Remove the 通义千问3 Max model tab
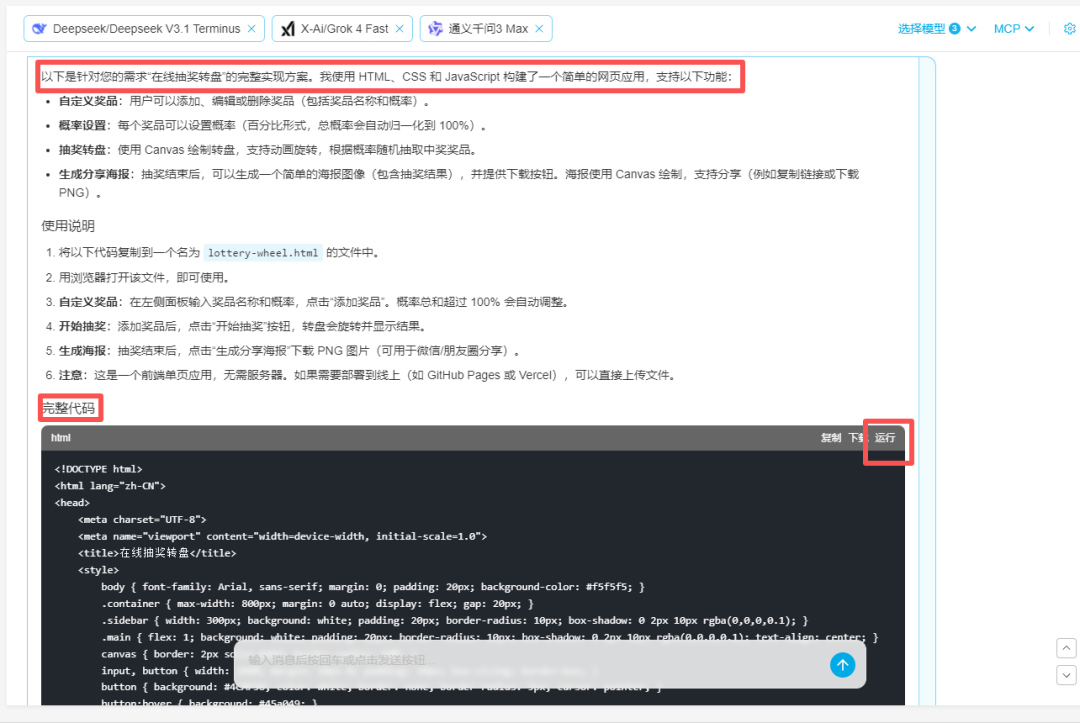Screen dimensions: 1080x723 pyautogui.click(x=540, y=29)
